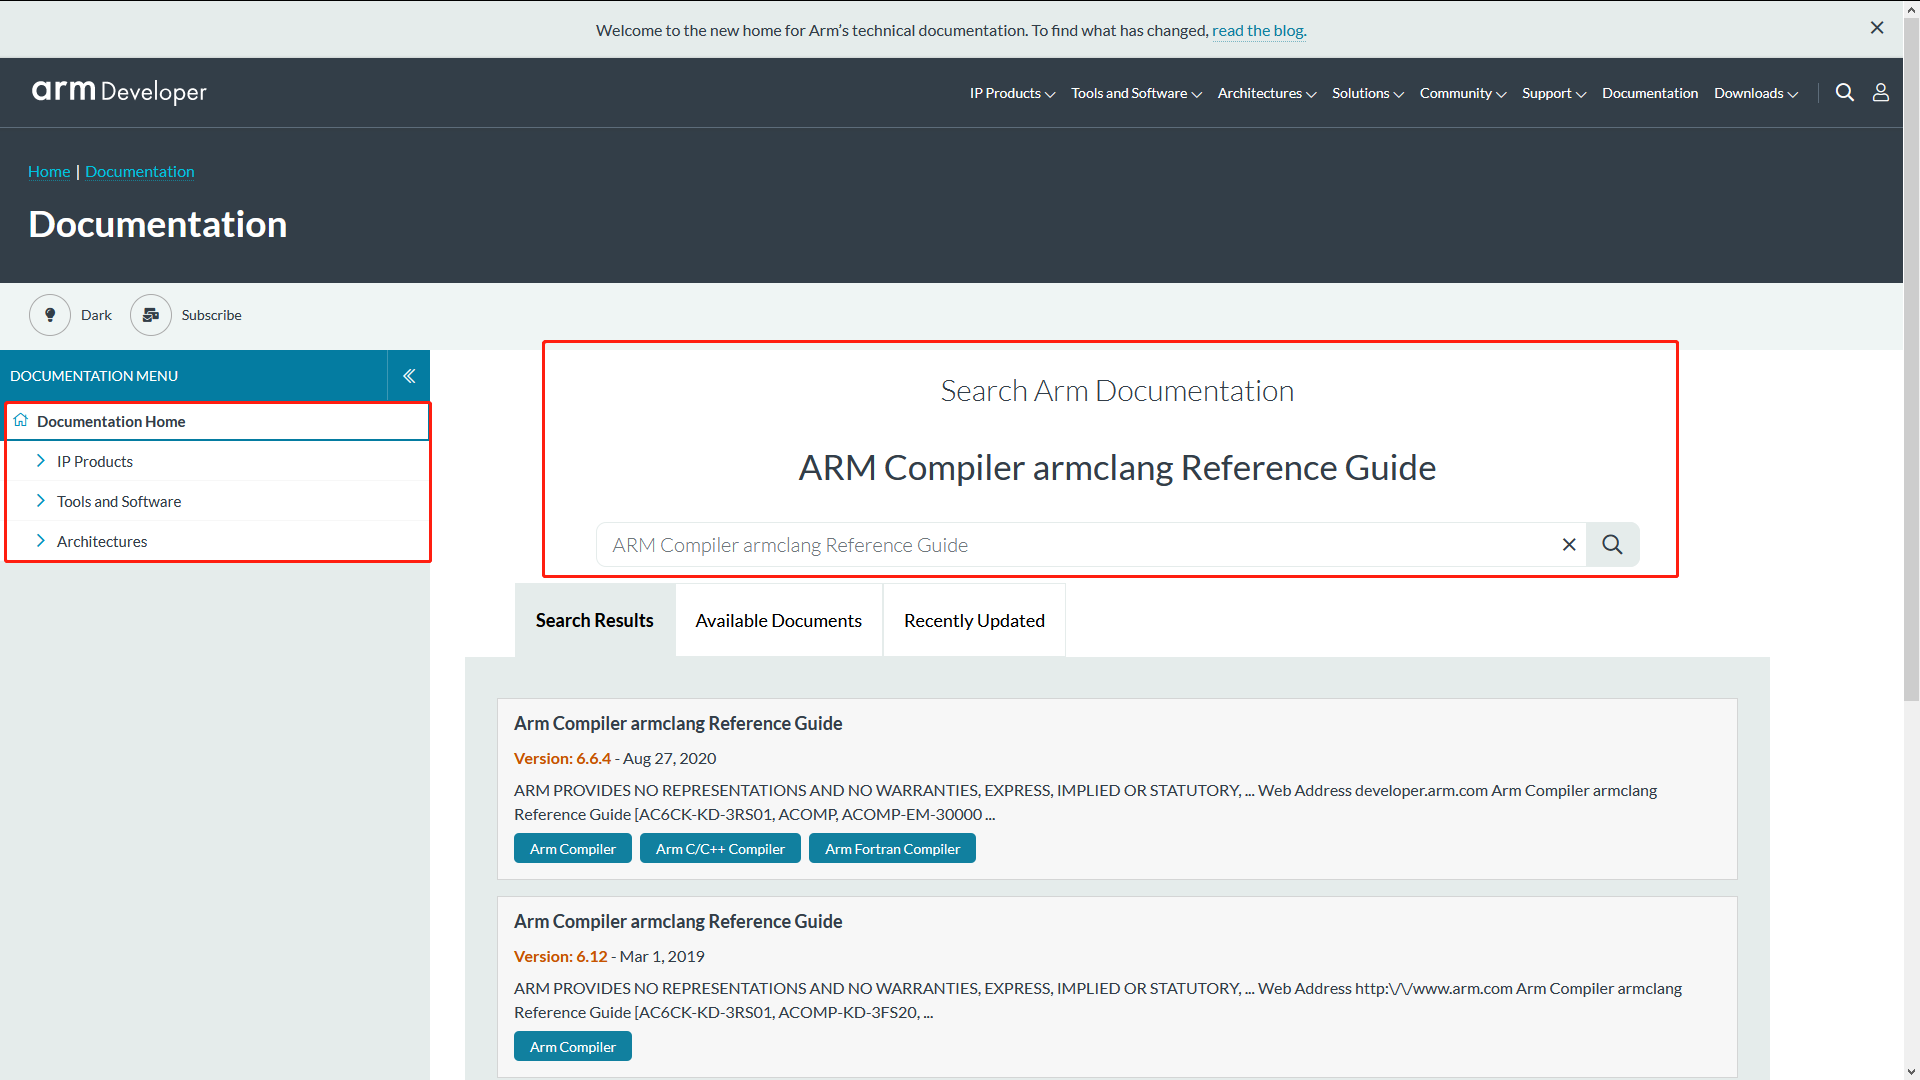Go to Documentation in top navbar
Screen dimensions: 1920x1080
[x=1650, y=93]
